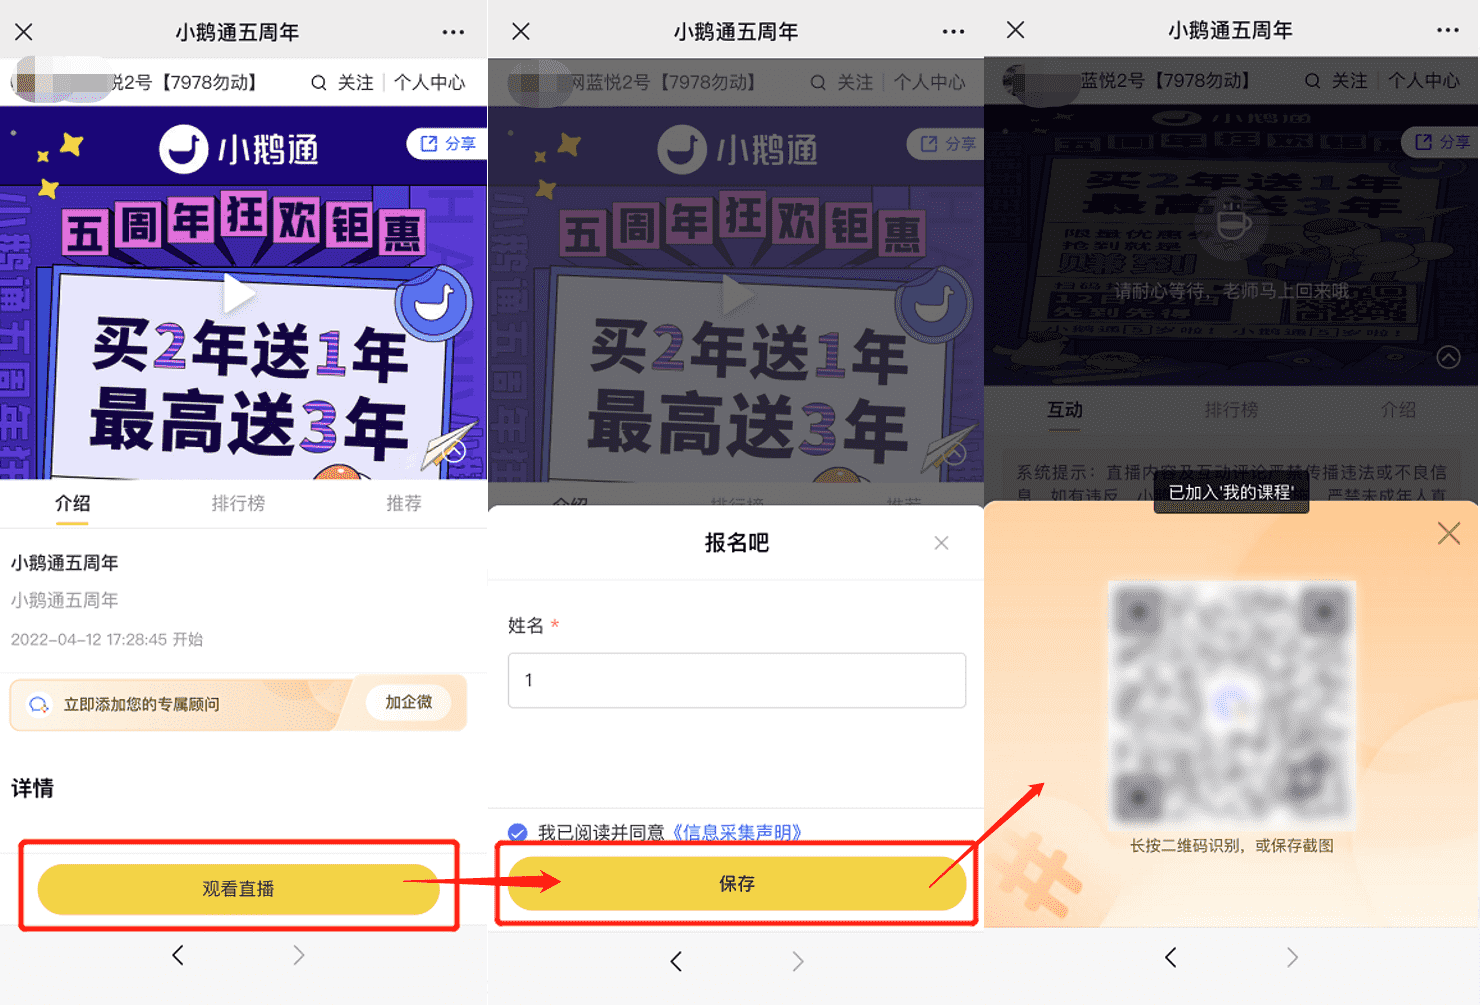Click the search icon in the right screen header

pyautogui.click(x=1312, y=81)
